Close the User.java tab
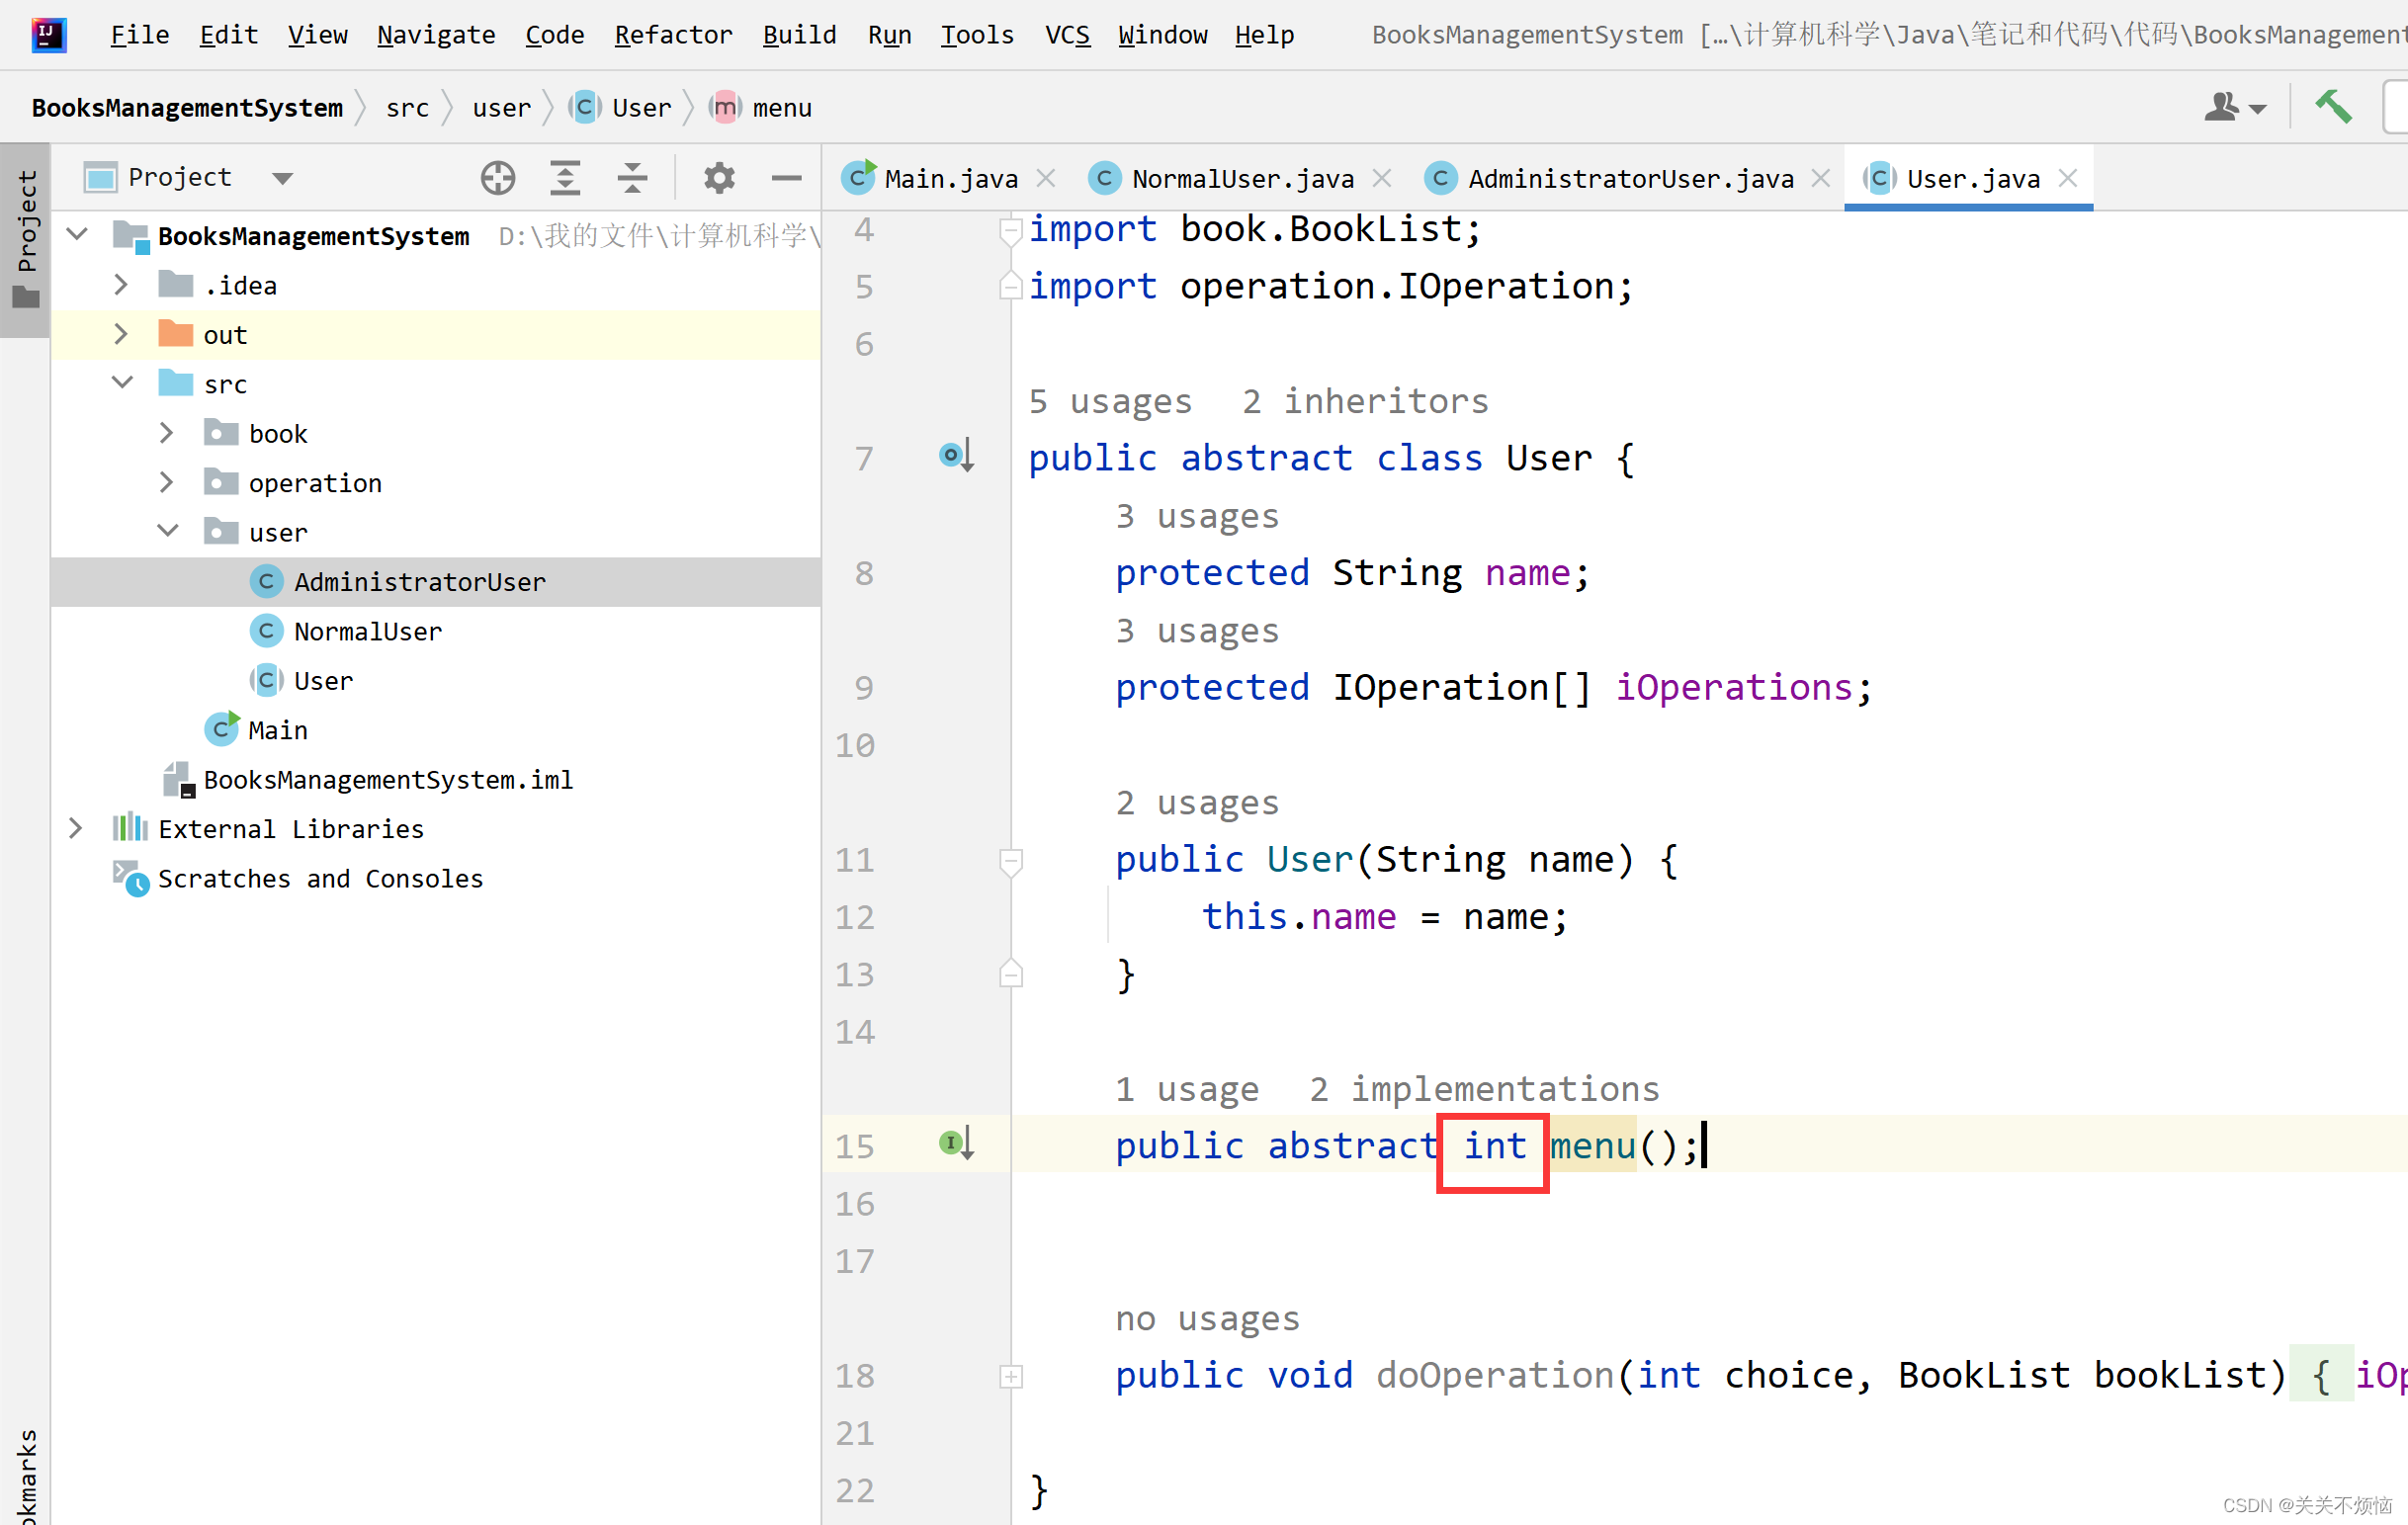The width and height of the screenshot is (2408, 1525). 2068,178
